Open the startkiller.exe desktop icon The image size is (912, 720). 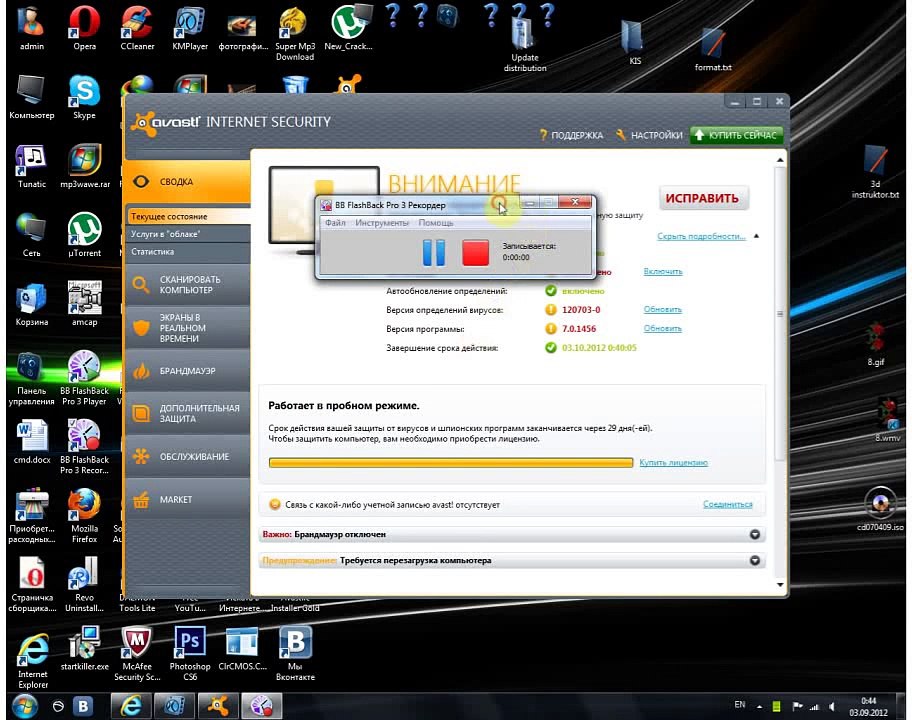84,648
